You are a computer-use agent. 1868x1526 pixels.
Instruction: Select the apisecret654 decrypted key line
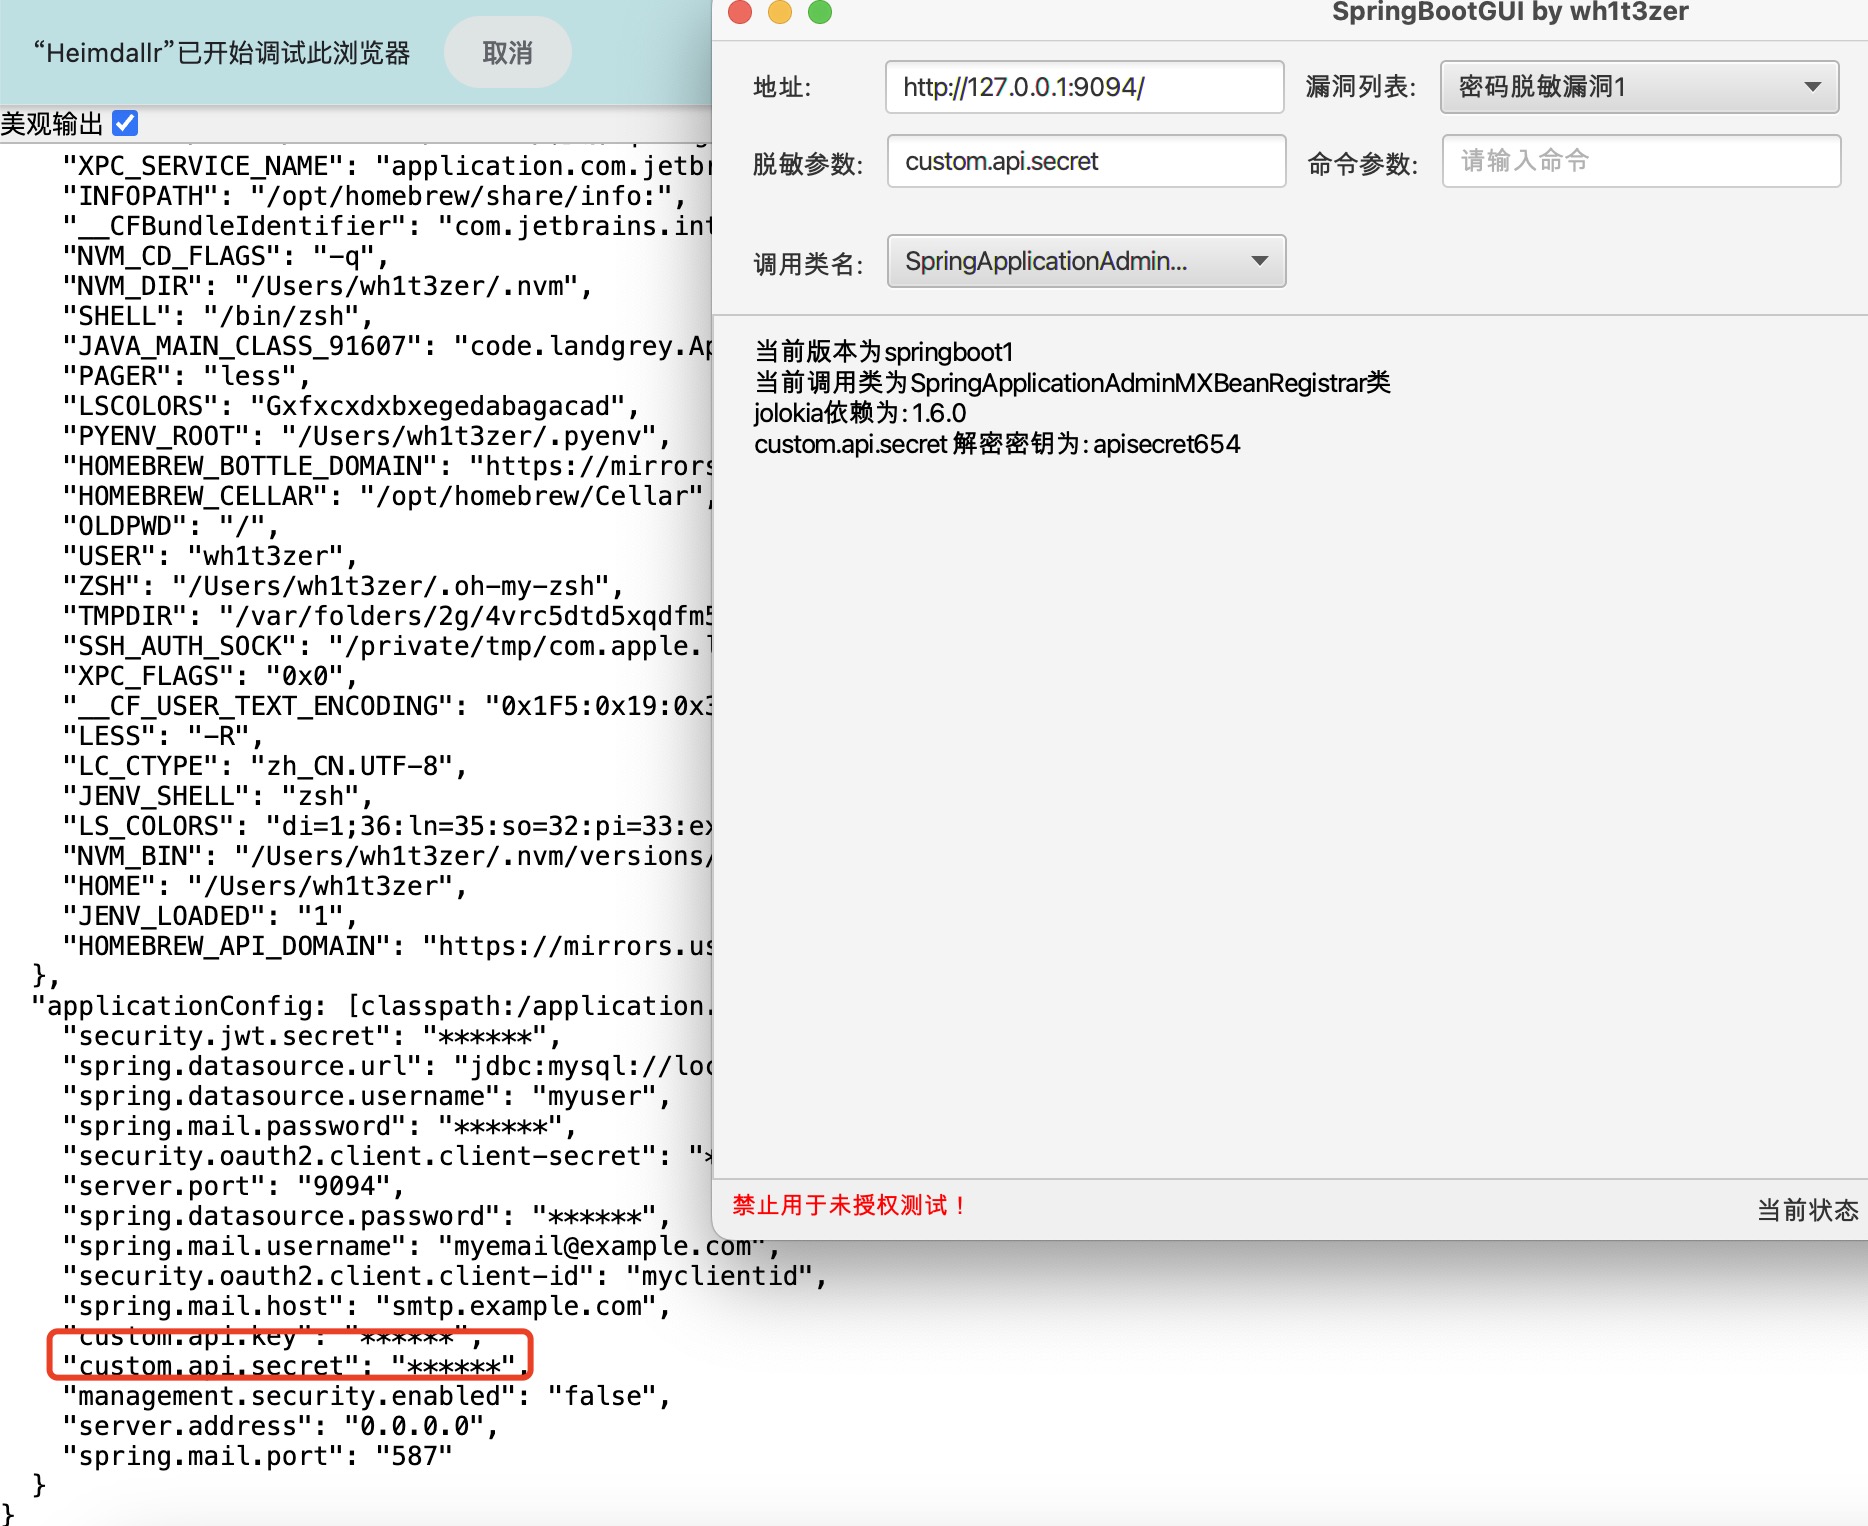(997, 444)
